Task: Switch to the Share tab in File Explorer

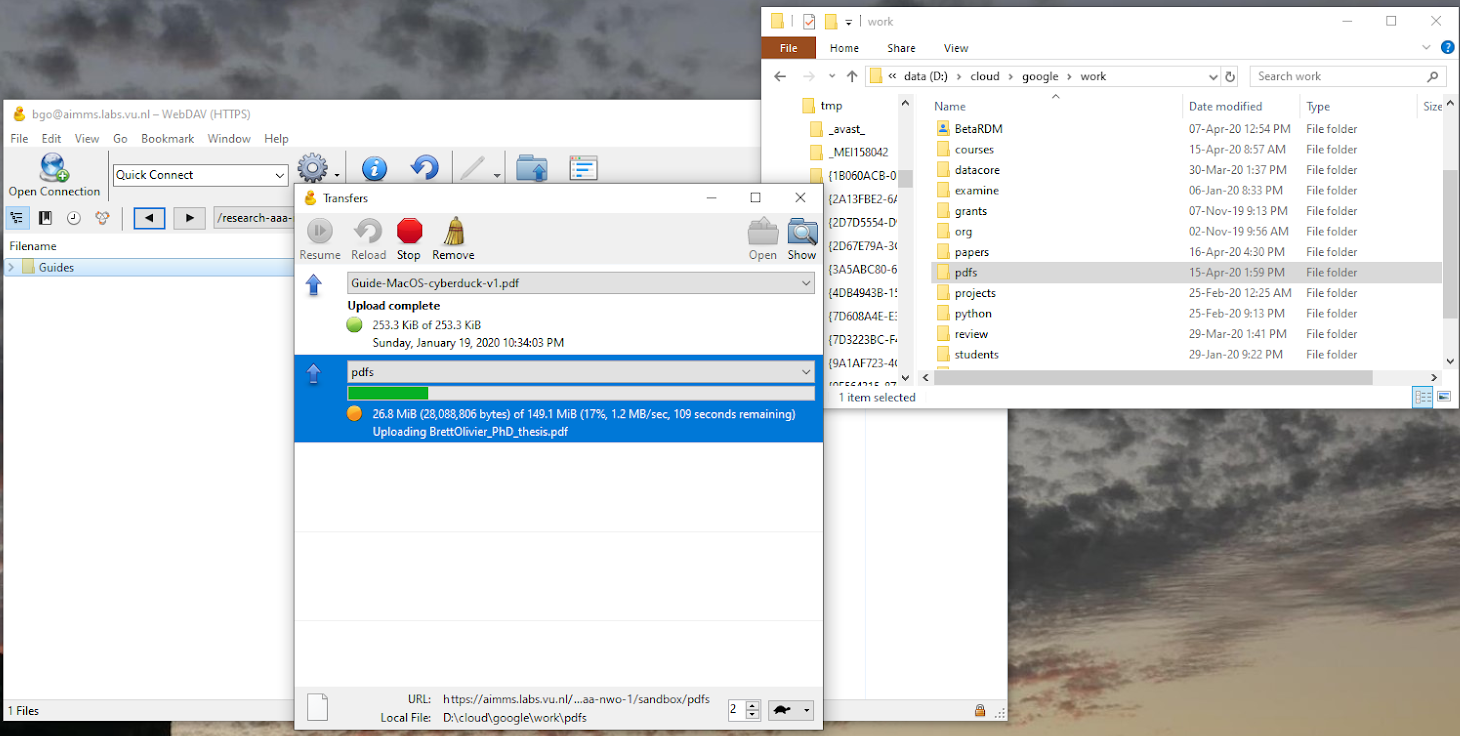Action: pyautogui.click(x=901, y=48)
